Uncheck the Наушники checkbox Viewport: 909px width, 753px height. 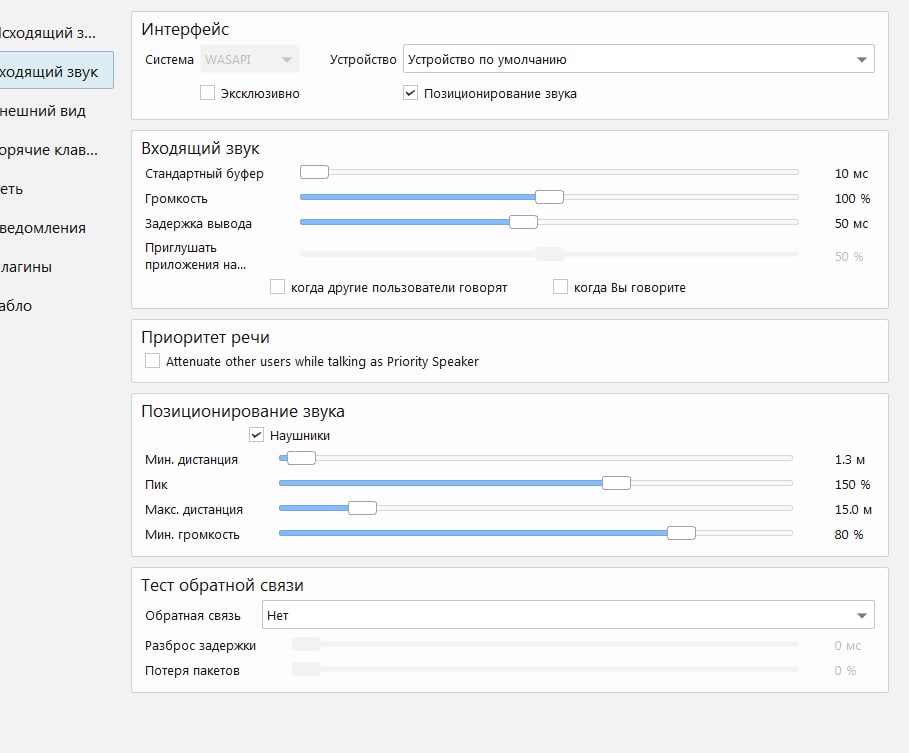point(257,435)
